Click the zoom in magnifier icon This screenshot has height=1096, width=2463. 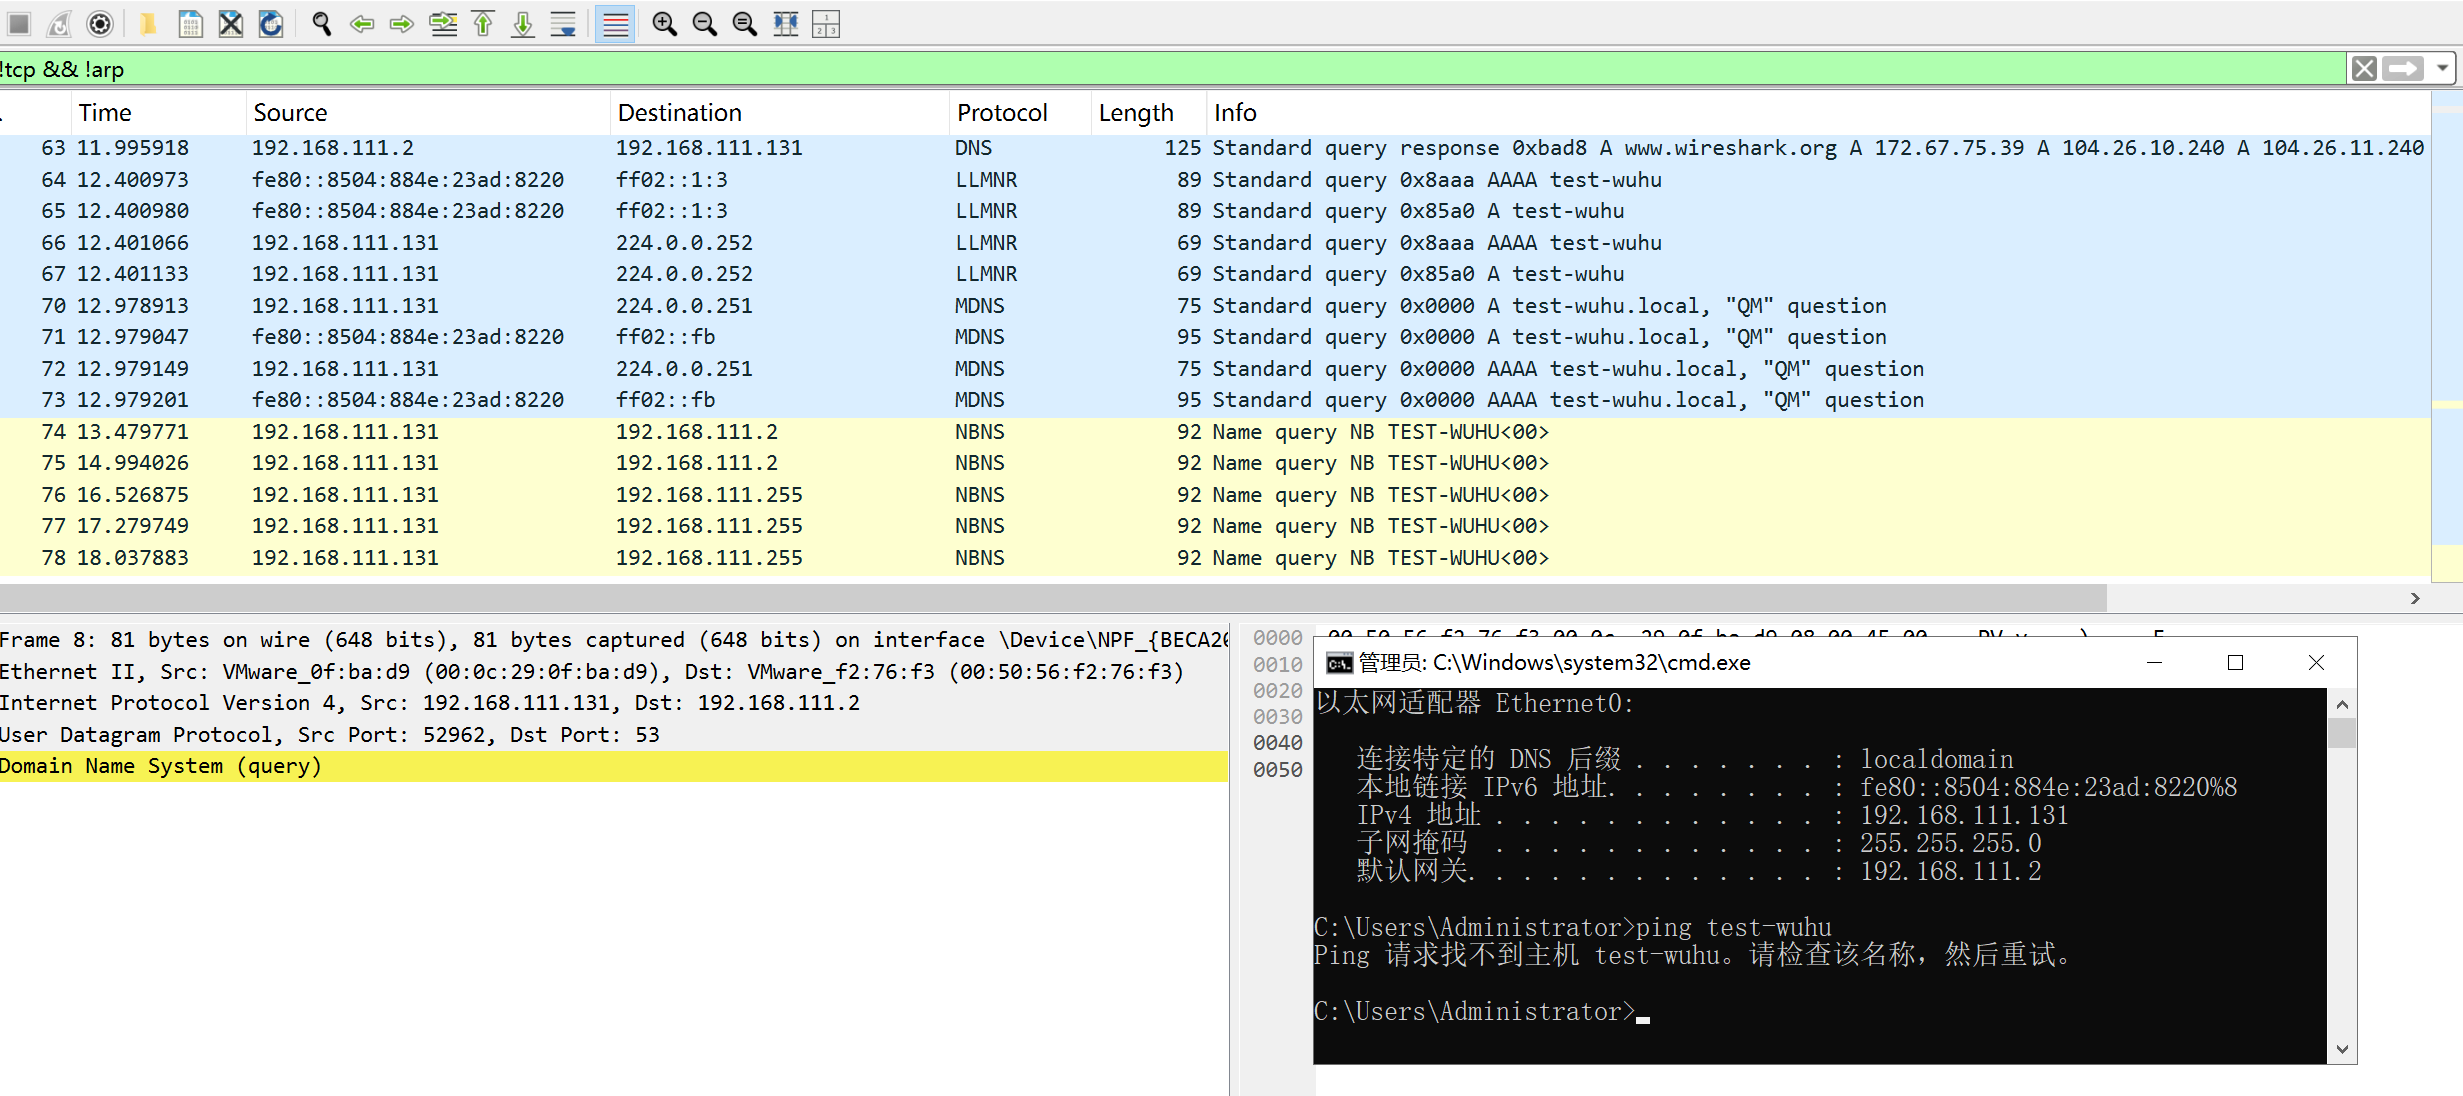pyautogui.click(x=664, y=23)
